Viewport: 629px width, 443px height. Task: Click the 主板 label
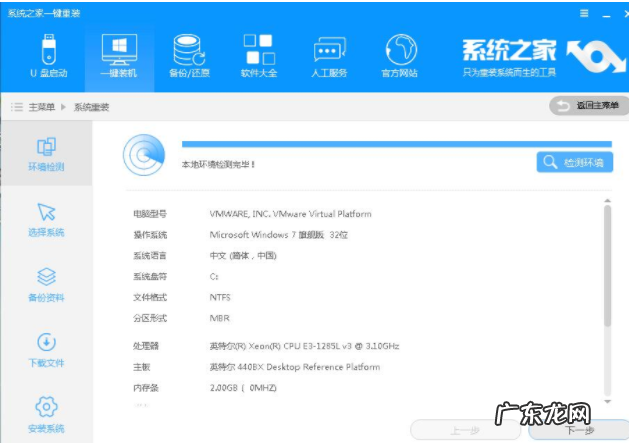click(141, 367)
